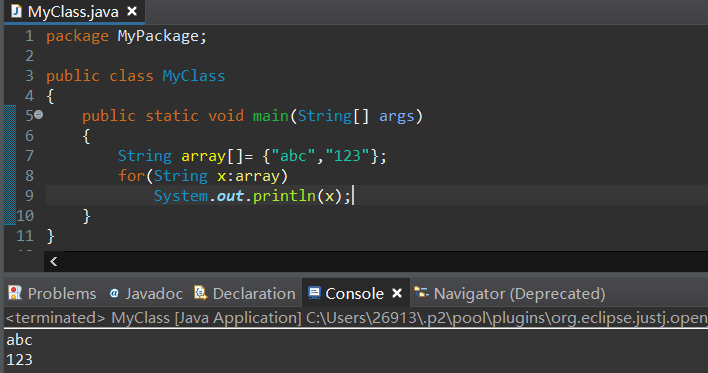708x373 pixels.
Task: Open the Declaration tab
Action: point(245,294)
